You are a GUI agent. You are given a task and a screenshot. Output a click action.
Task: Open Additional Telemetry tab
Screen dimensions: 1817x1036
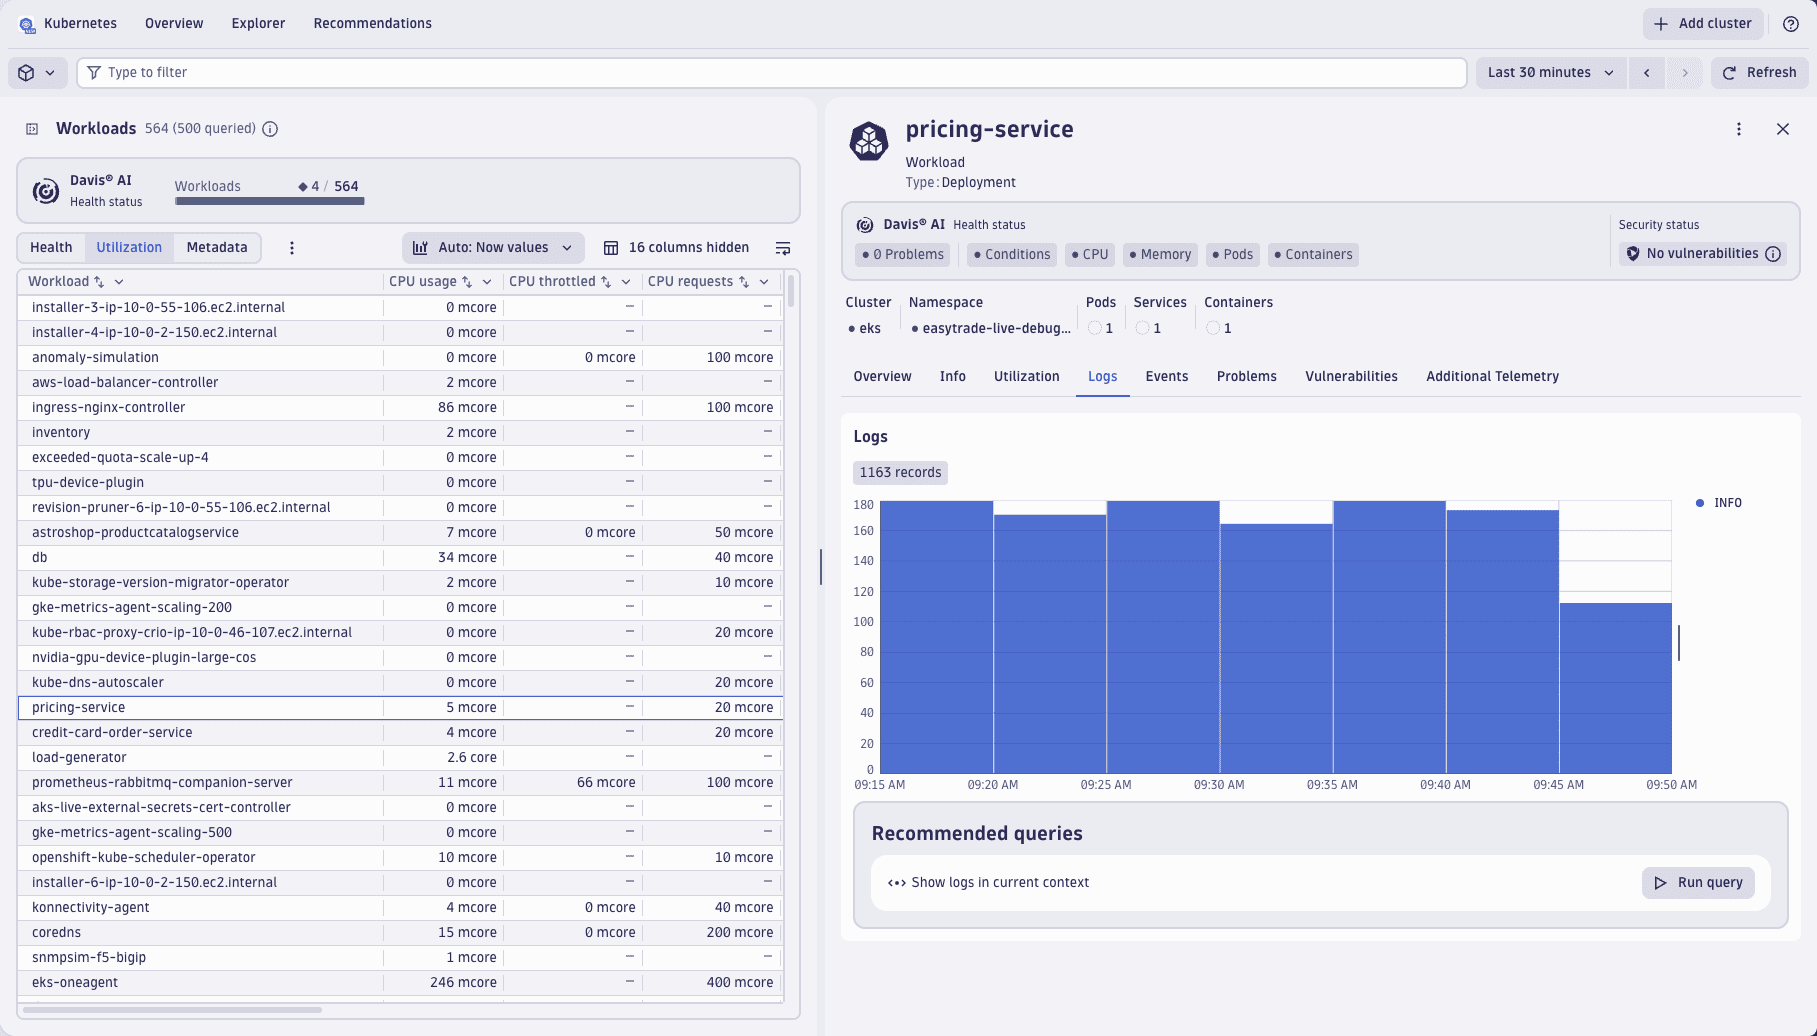point(1493,377)
